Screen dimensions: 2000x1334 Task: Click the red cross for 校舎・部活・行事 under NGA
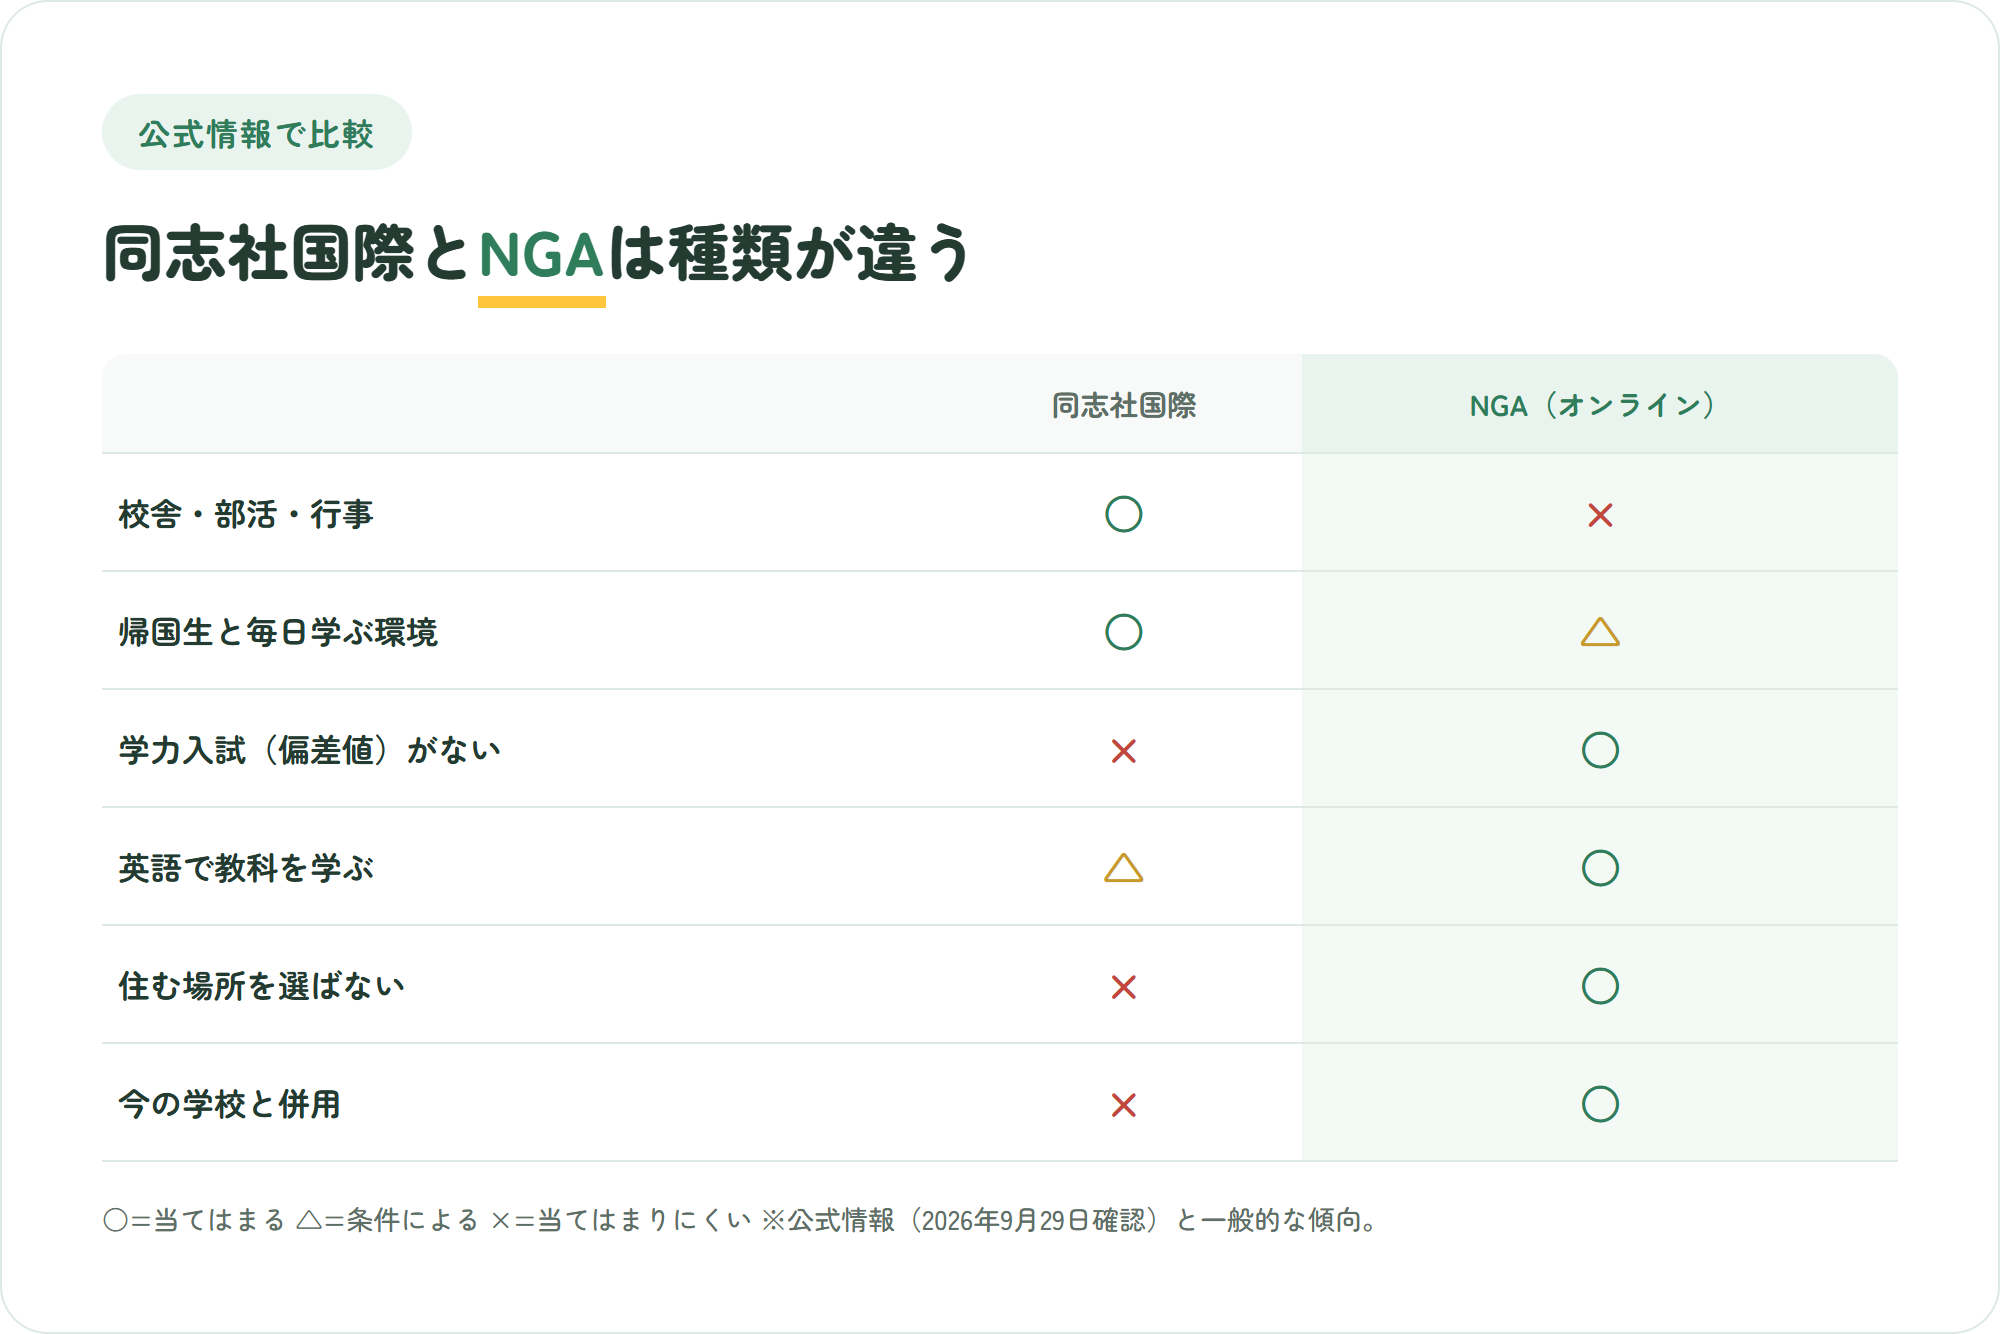pyautogui.click(x=1600, y=515)
